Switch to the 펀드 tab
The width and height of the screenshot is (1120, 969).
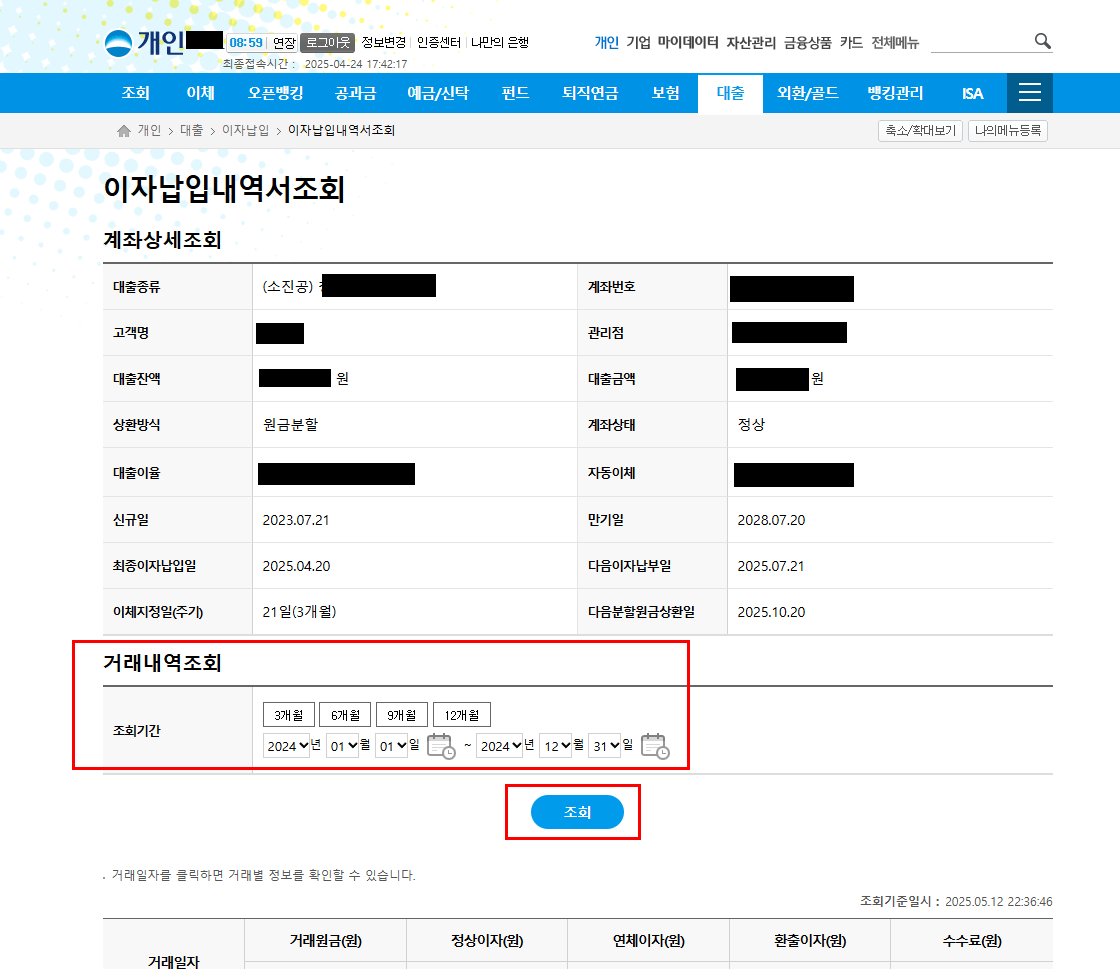514,93
